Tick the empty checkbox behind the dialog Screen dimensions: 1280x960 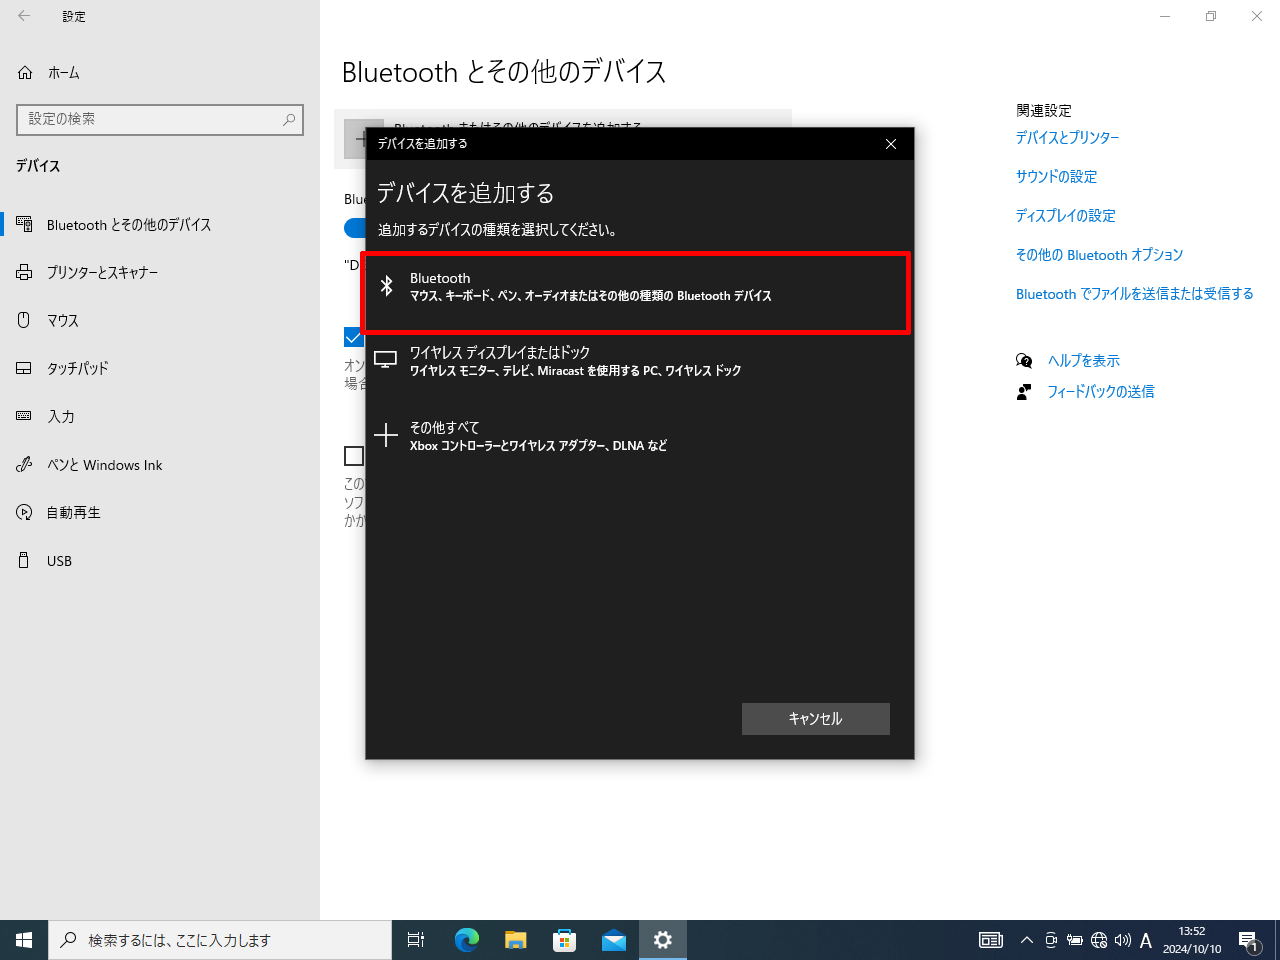354,456
